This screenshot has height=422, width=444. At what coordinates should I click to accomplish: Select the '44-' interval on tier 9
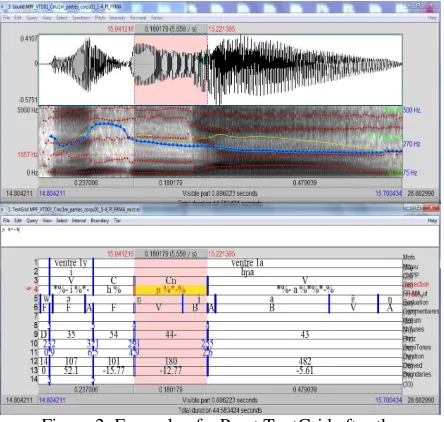[x=171, y=334]
